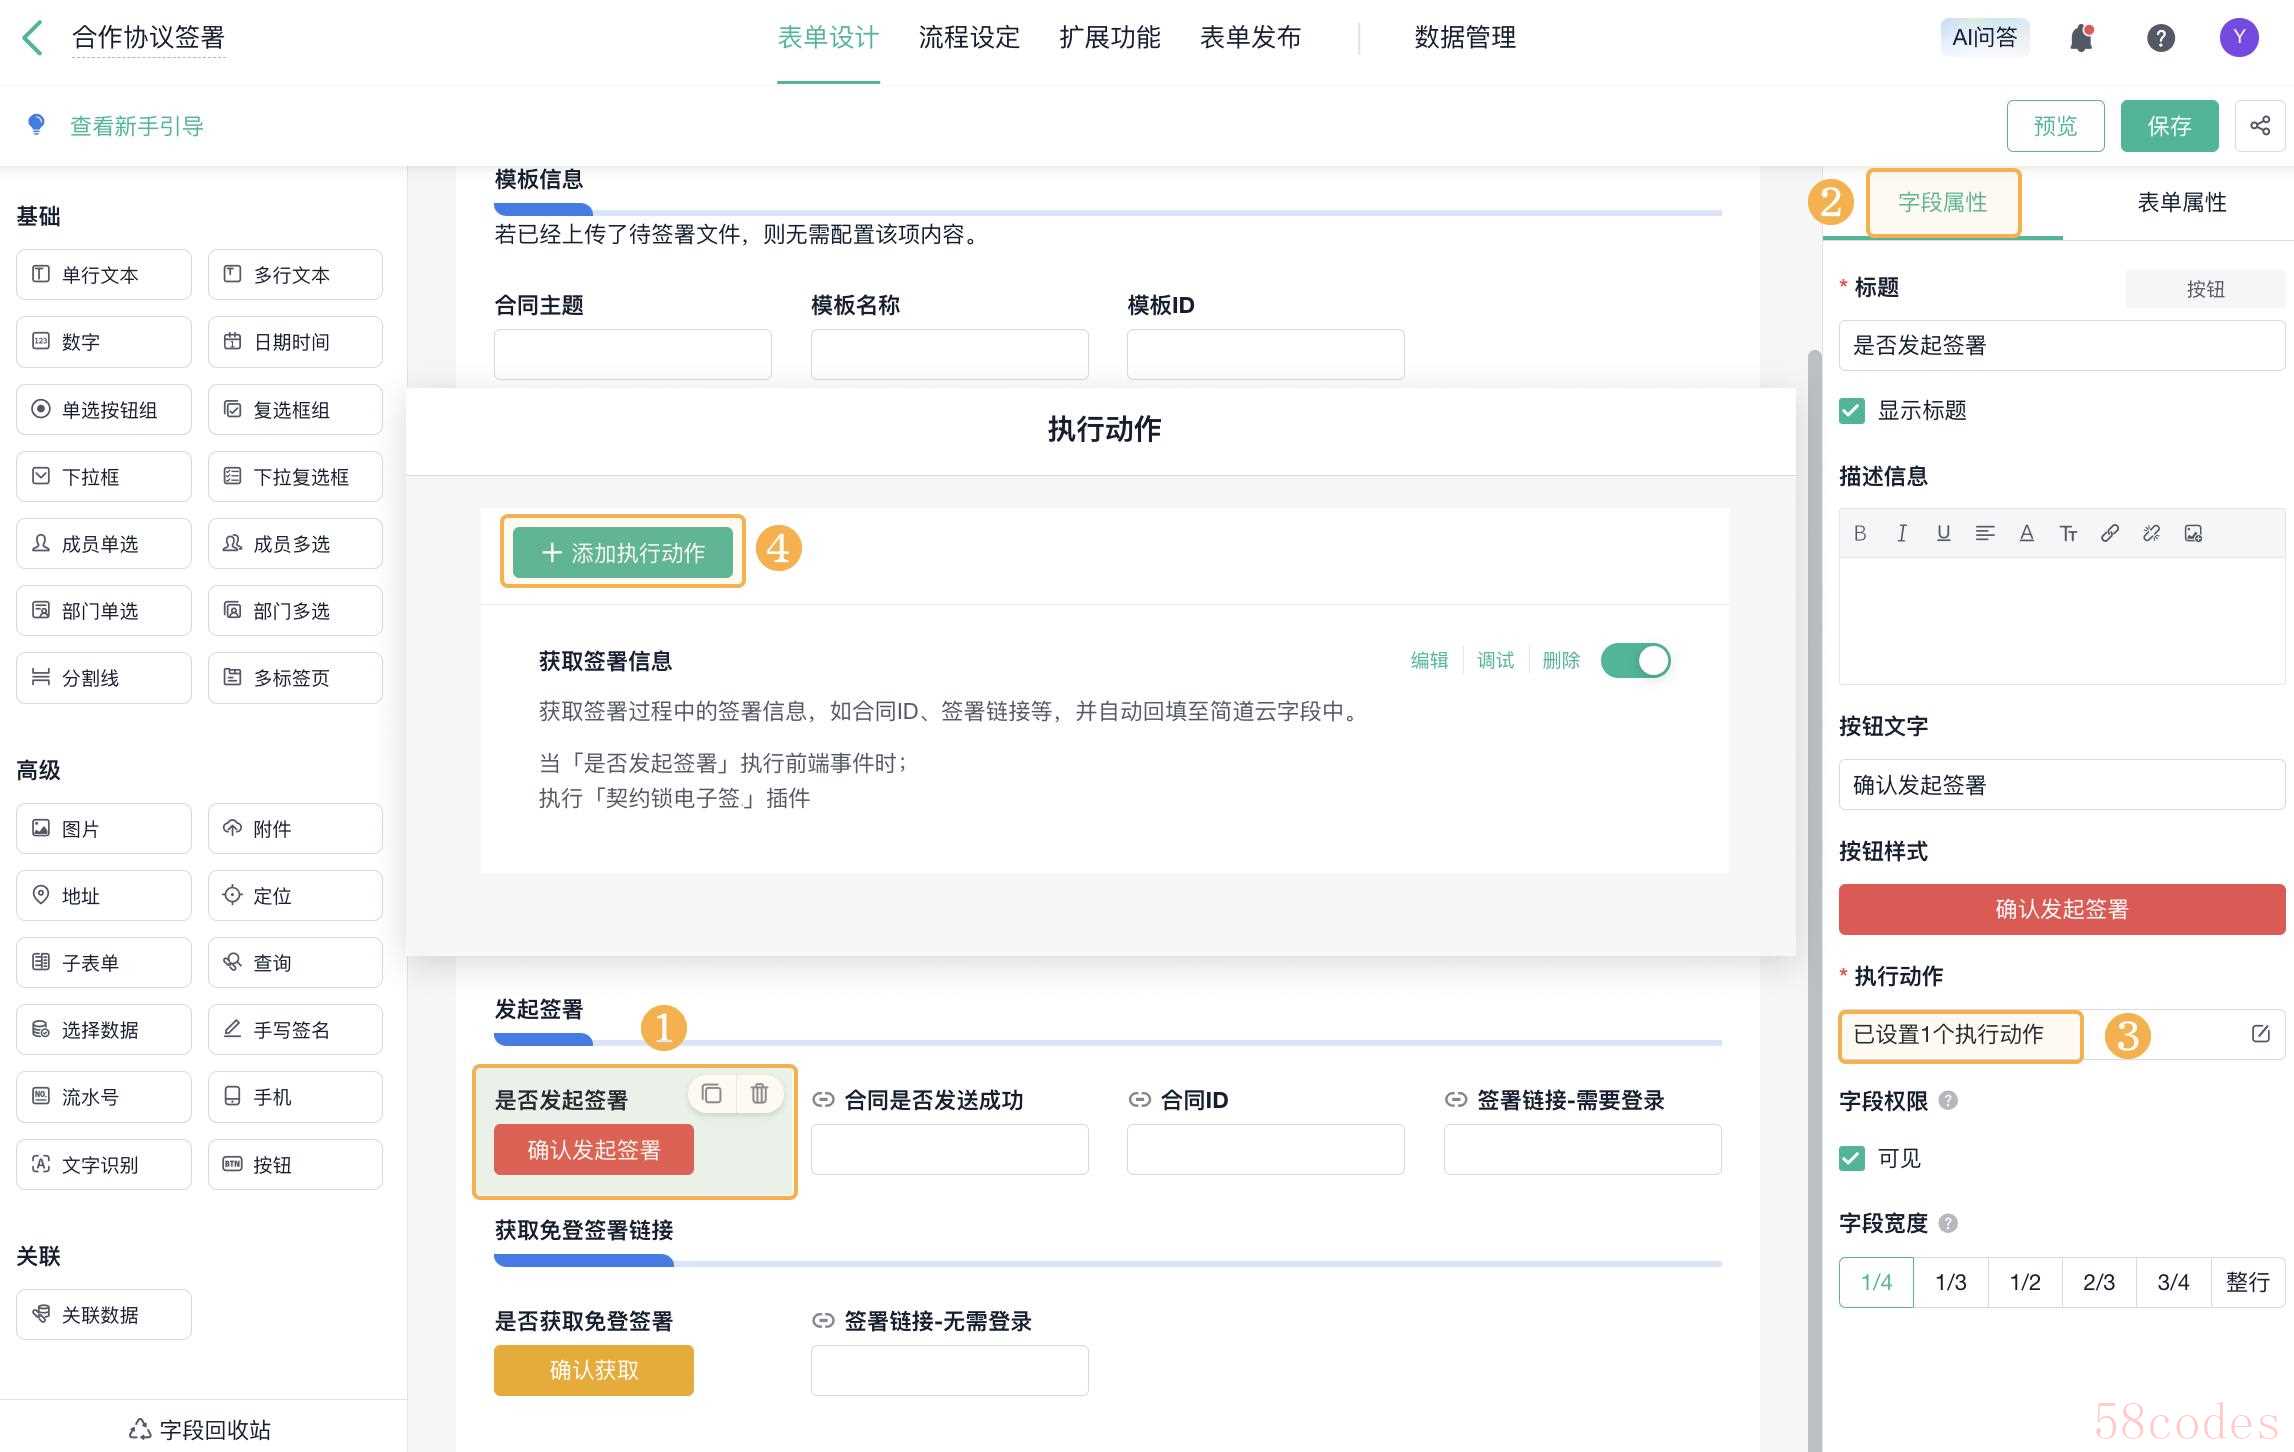Open edit icon in 执行动作 setting field

click(x=2260, y=1034)
